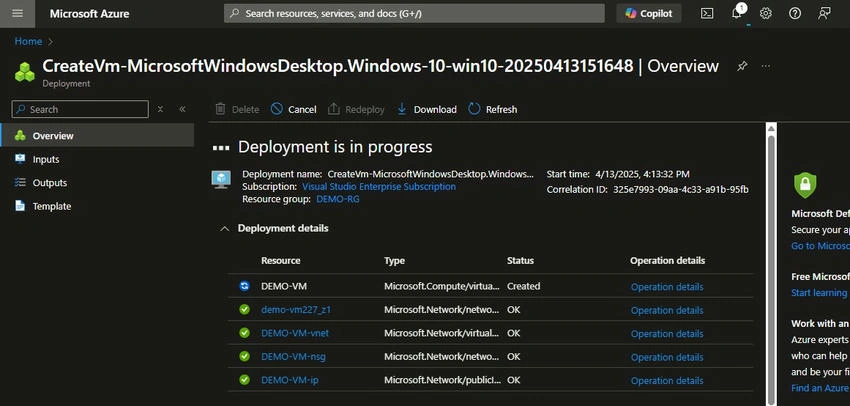Click the Copilot button
Image resolution: width=850 pixels, height=406 pixels.
(649, 14)
